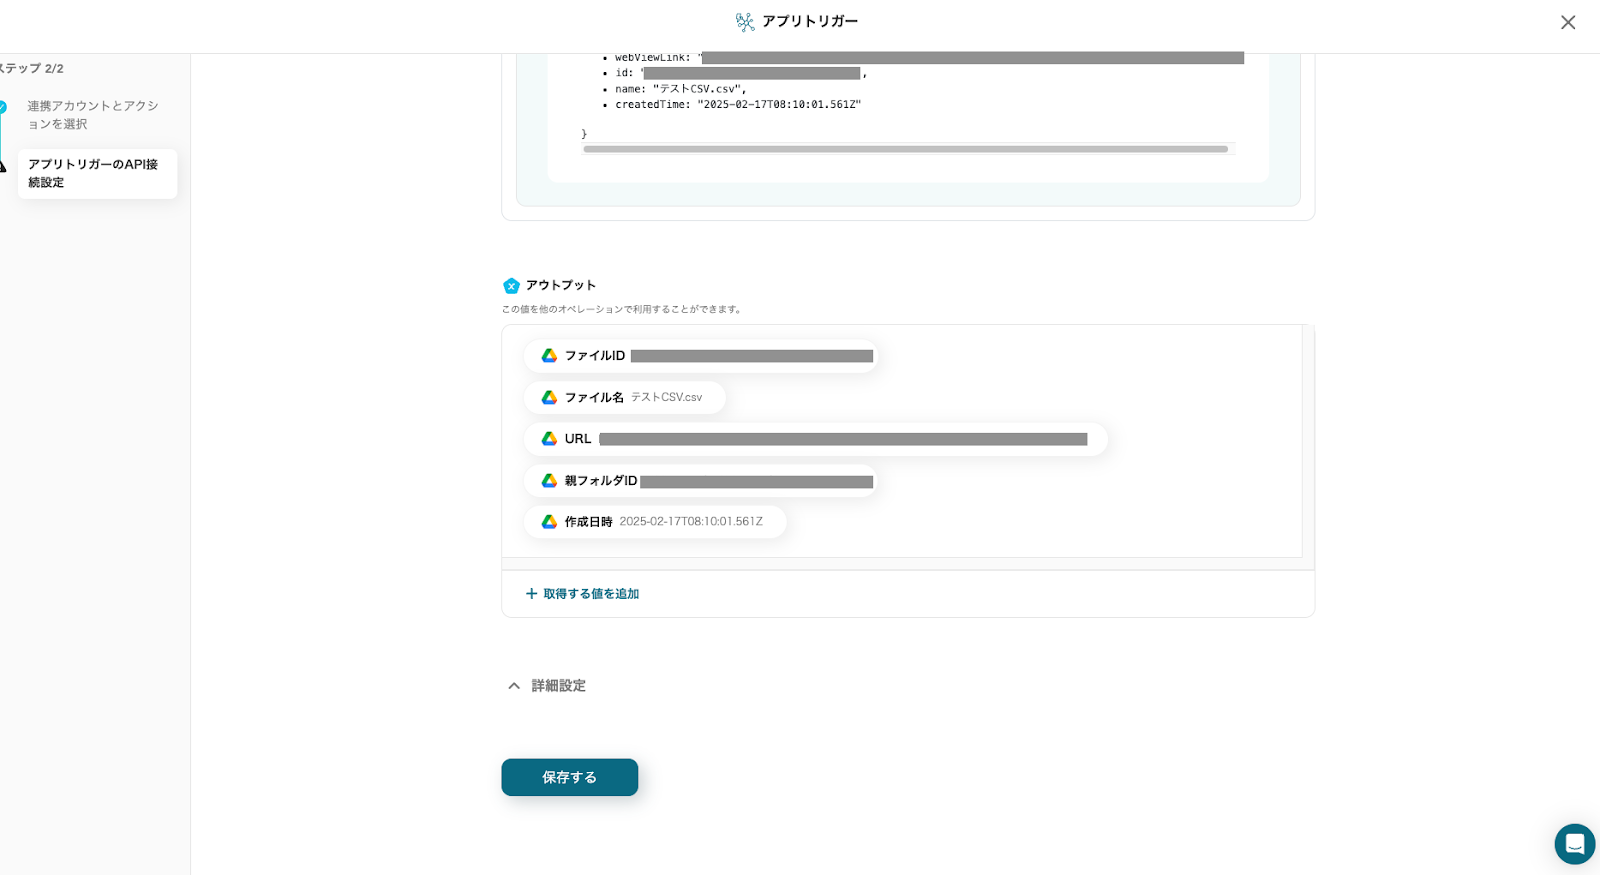Expand the 詳細設定 section chevron
Image resolution: width=1600 pixels, height=875 pixels.
click(x=514, y=686)
